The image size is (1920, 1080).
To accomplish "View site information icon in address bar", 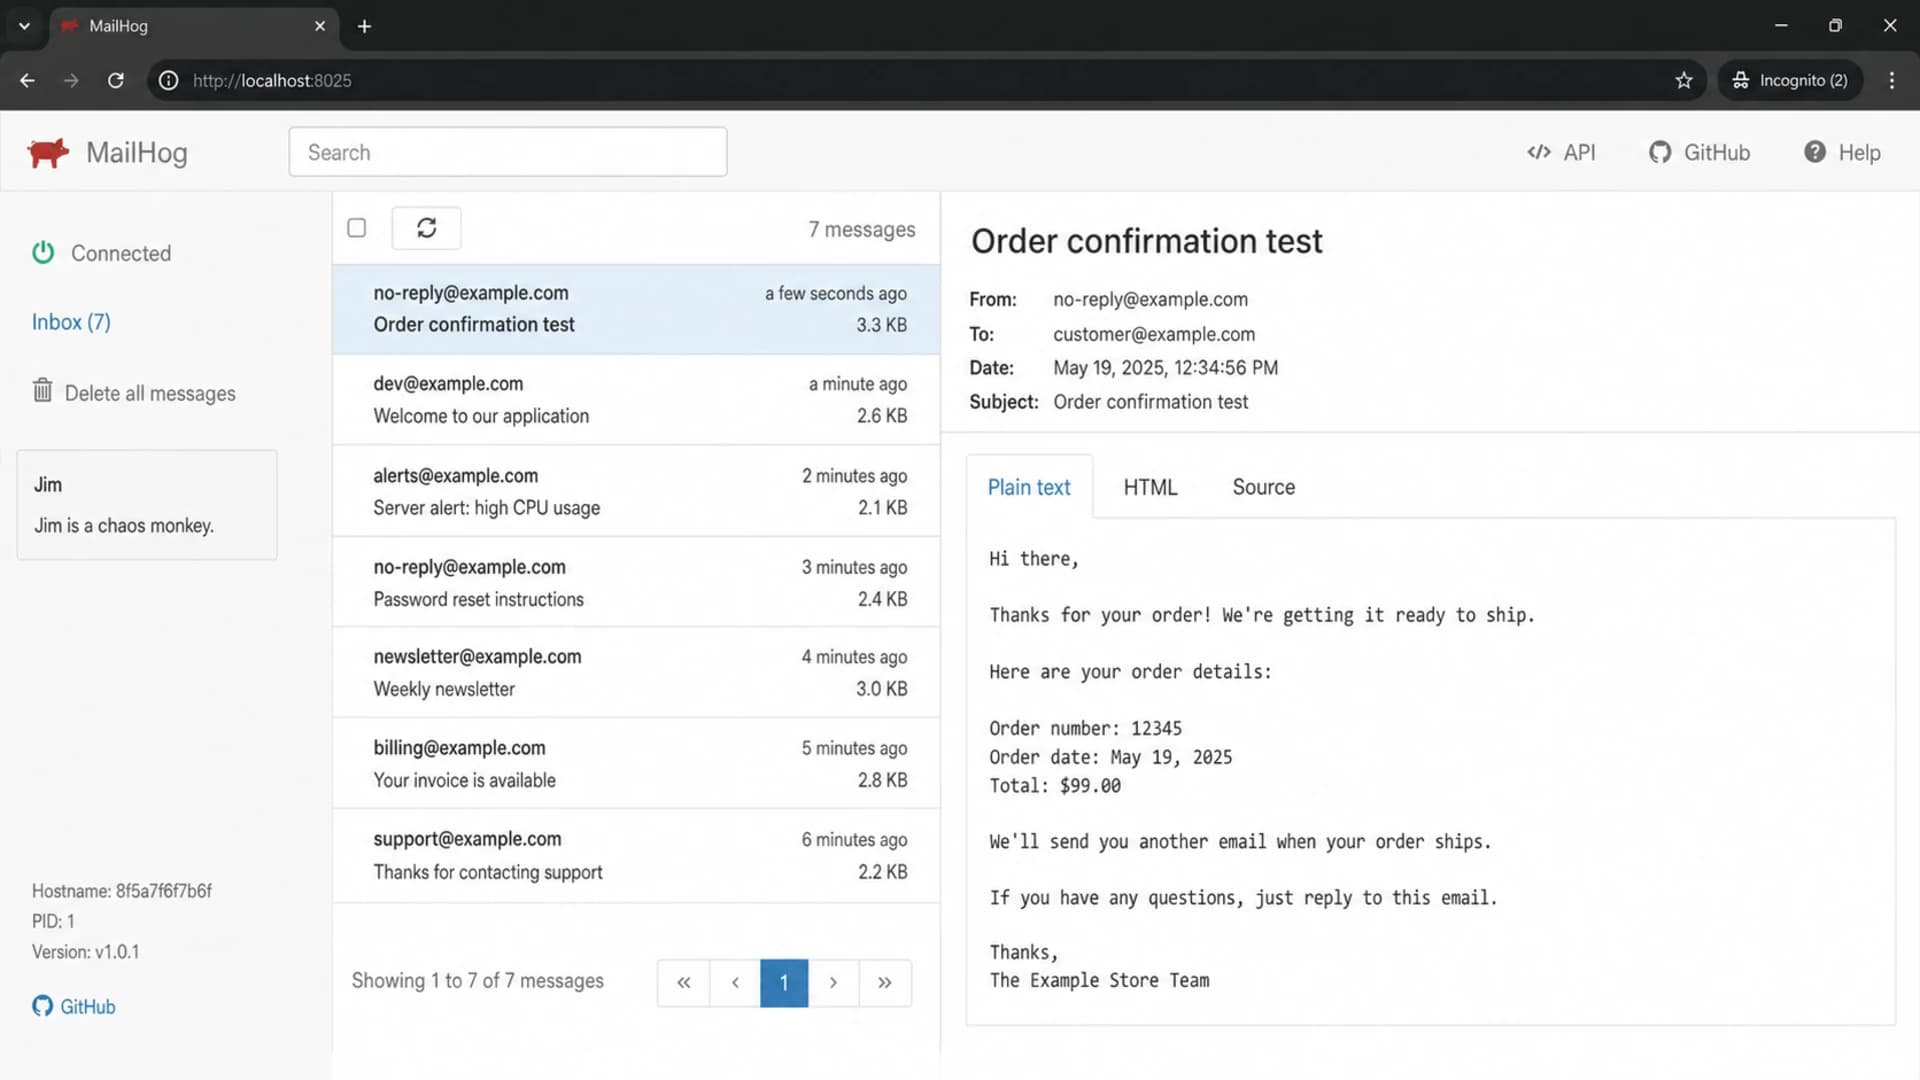I will click(x=169, y=80).
